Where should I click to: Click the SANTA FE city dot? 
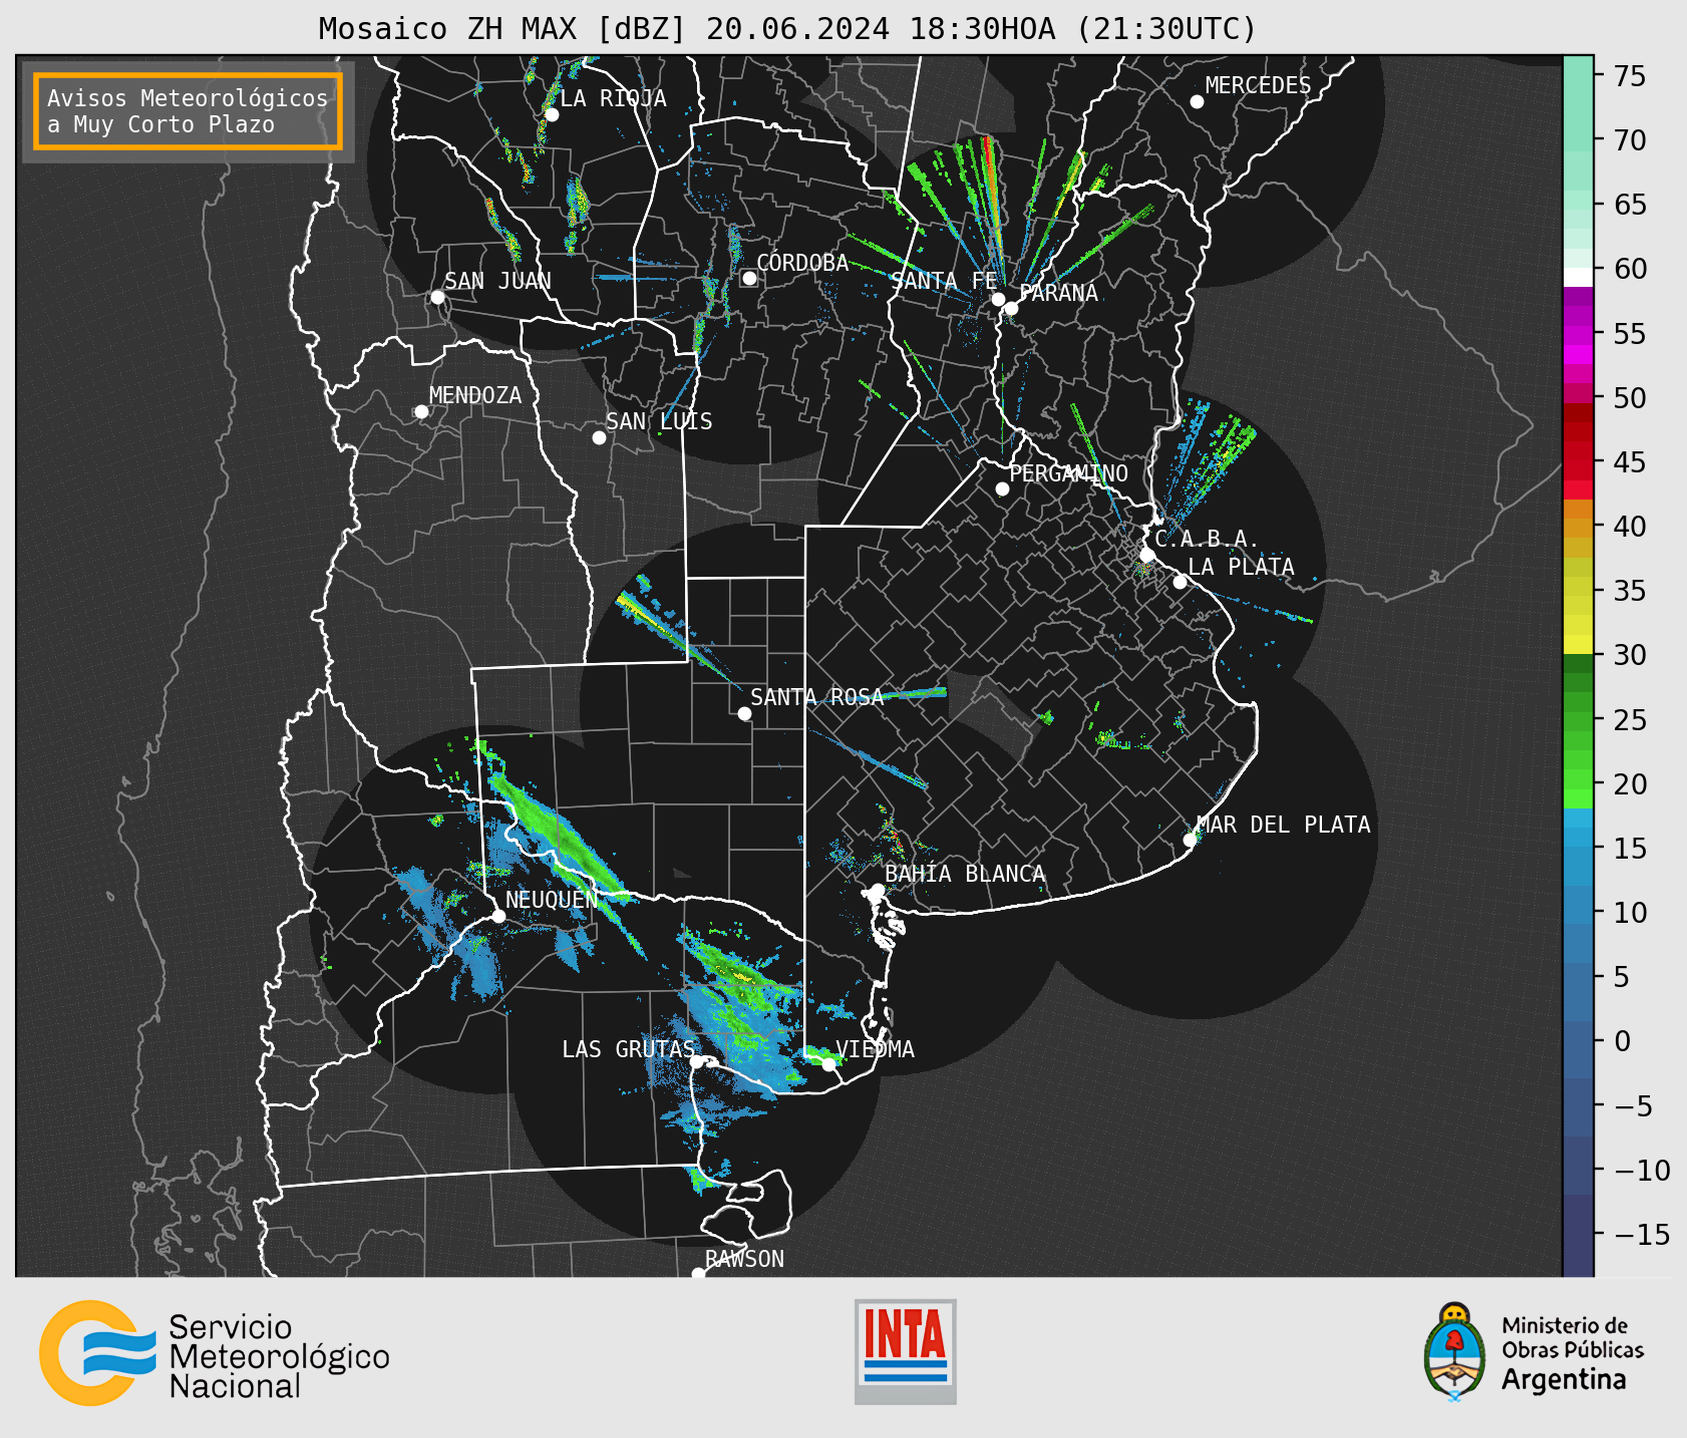point(998,299)
